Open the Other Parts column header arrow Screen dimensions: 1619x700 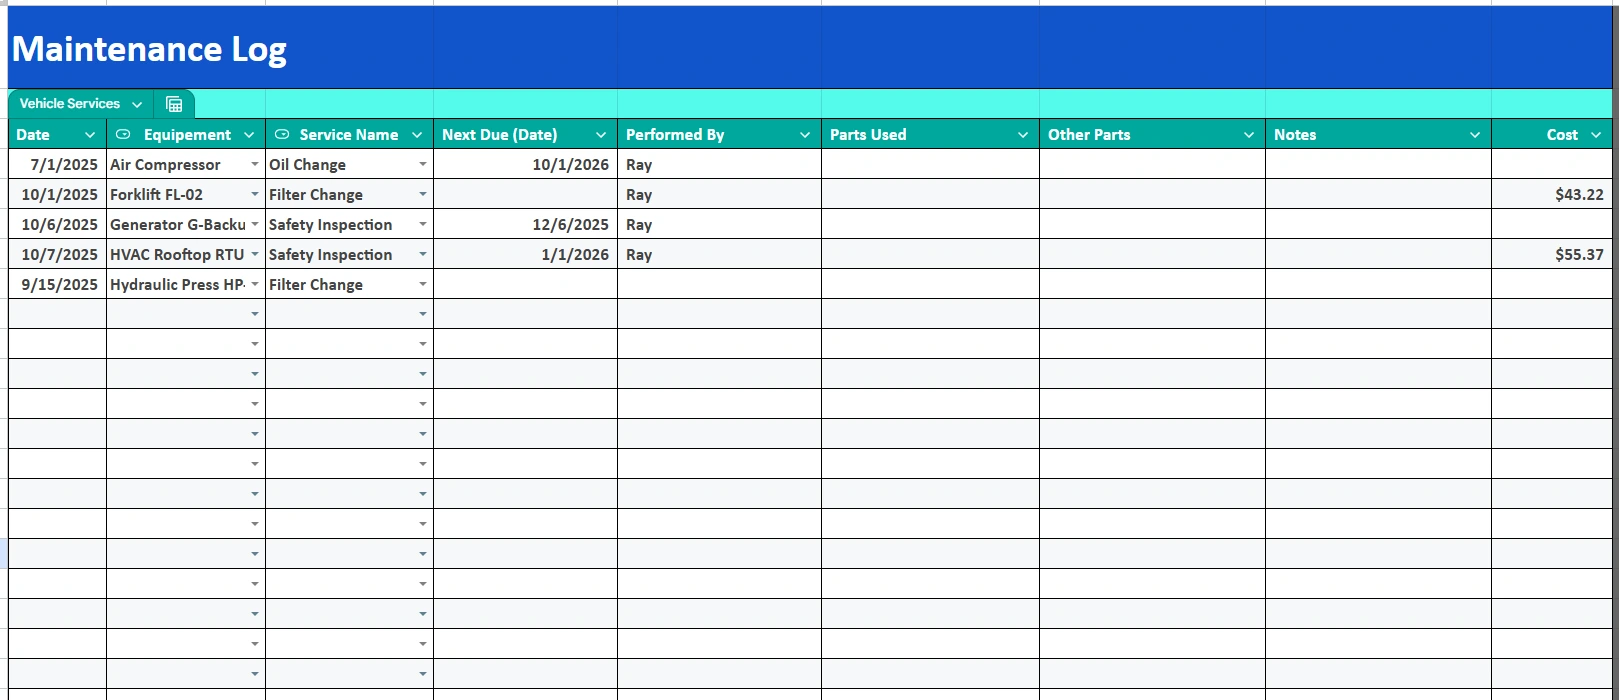1249,135
